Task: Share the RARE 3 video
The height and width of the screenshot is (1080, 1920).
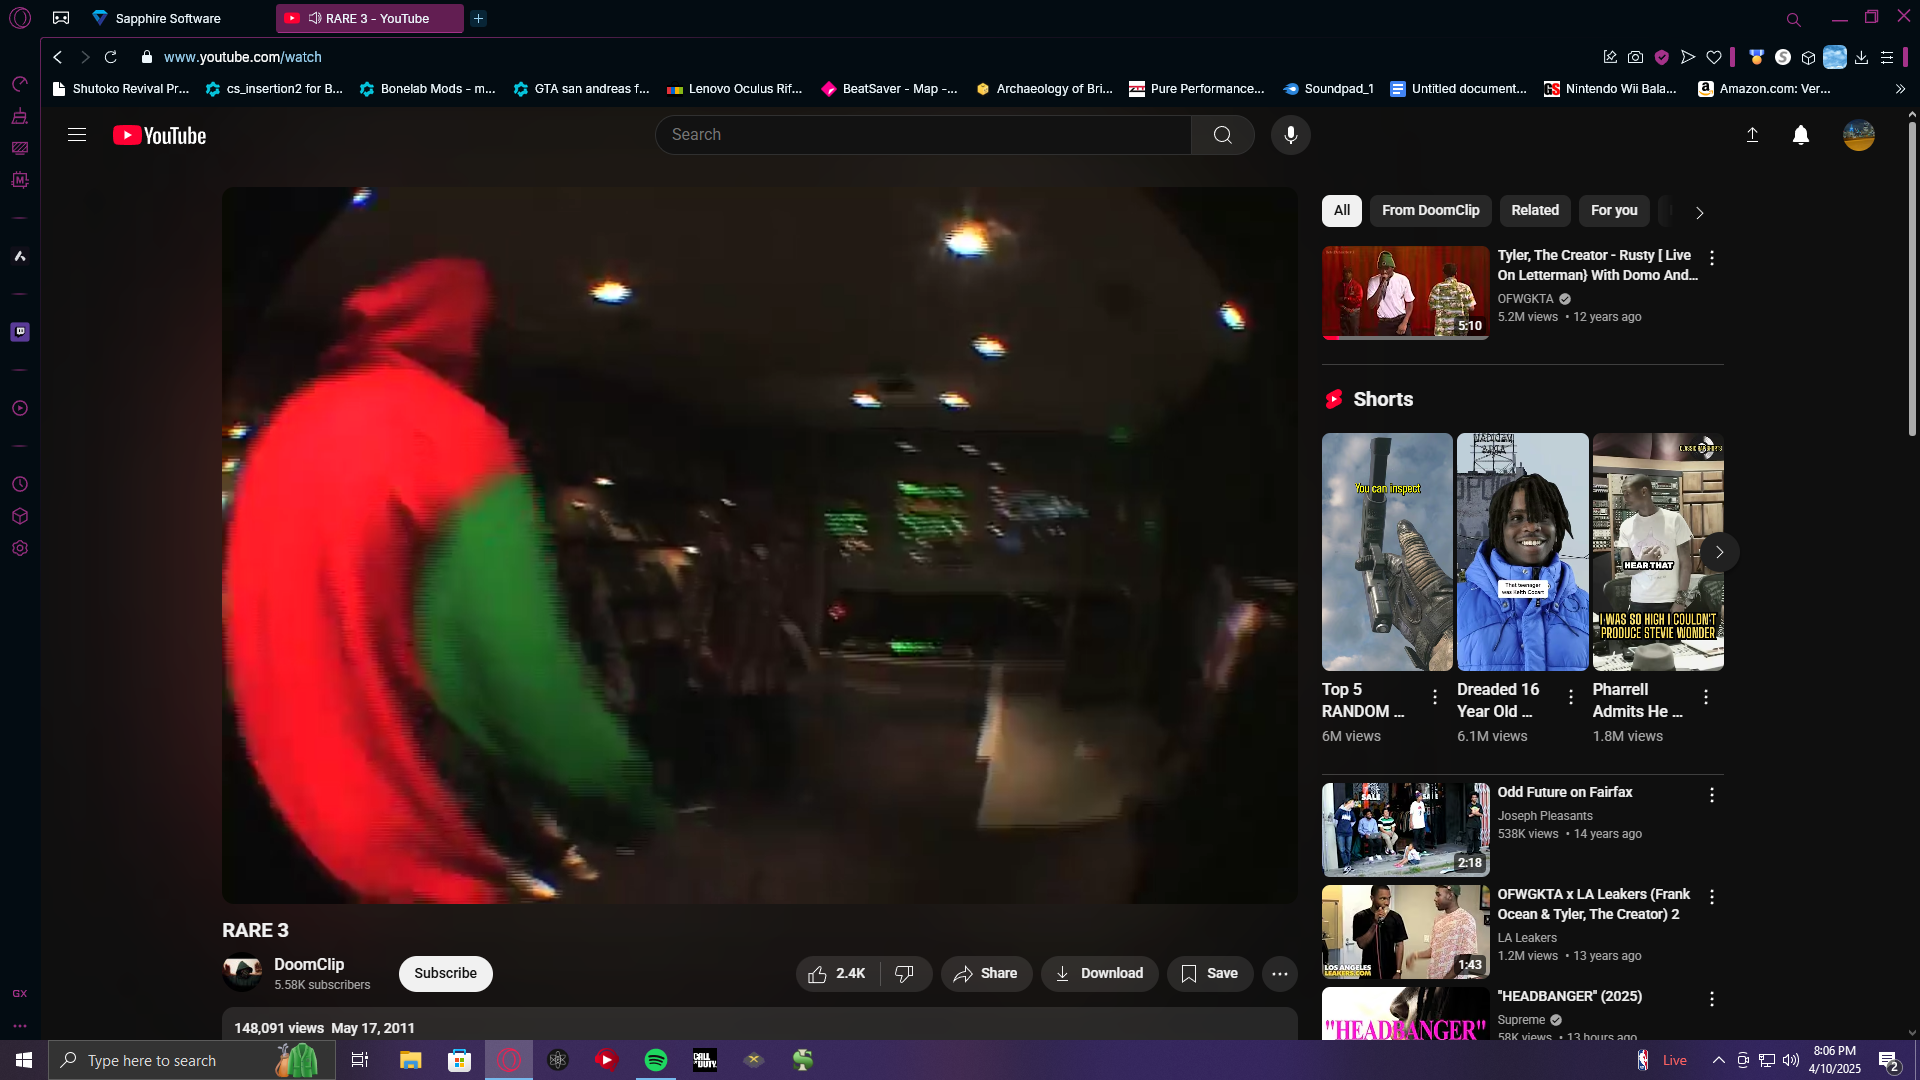Action: tap(985, 974)
